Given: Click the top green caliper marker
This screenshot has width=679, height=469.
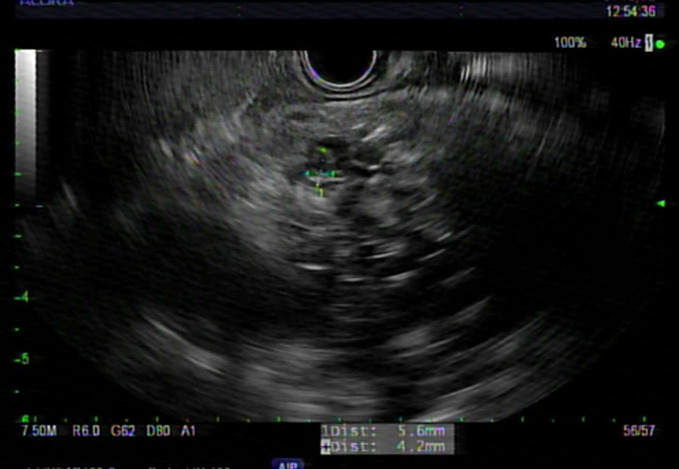Looking at the screenshot, I should click(x=322, y=151).
